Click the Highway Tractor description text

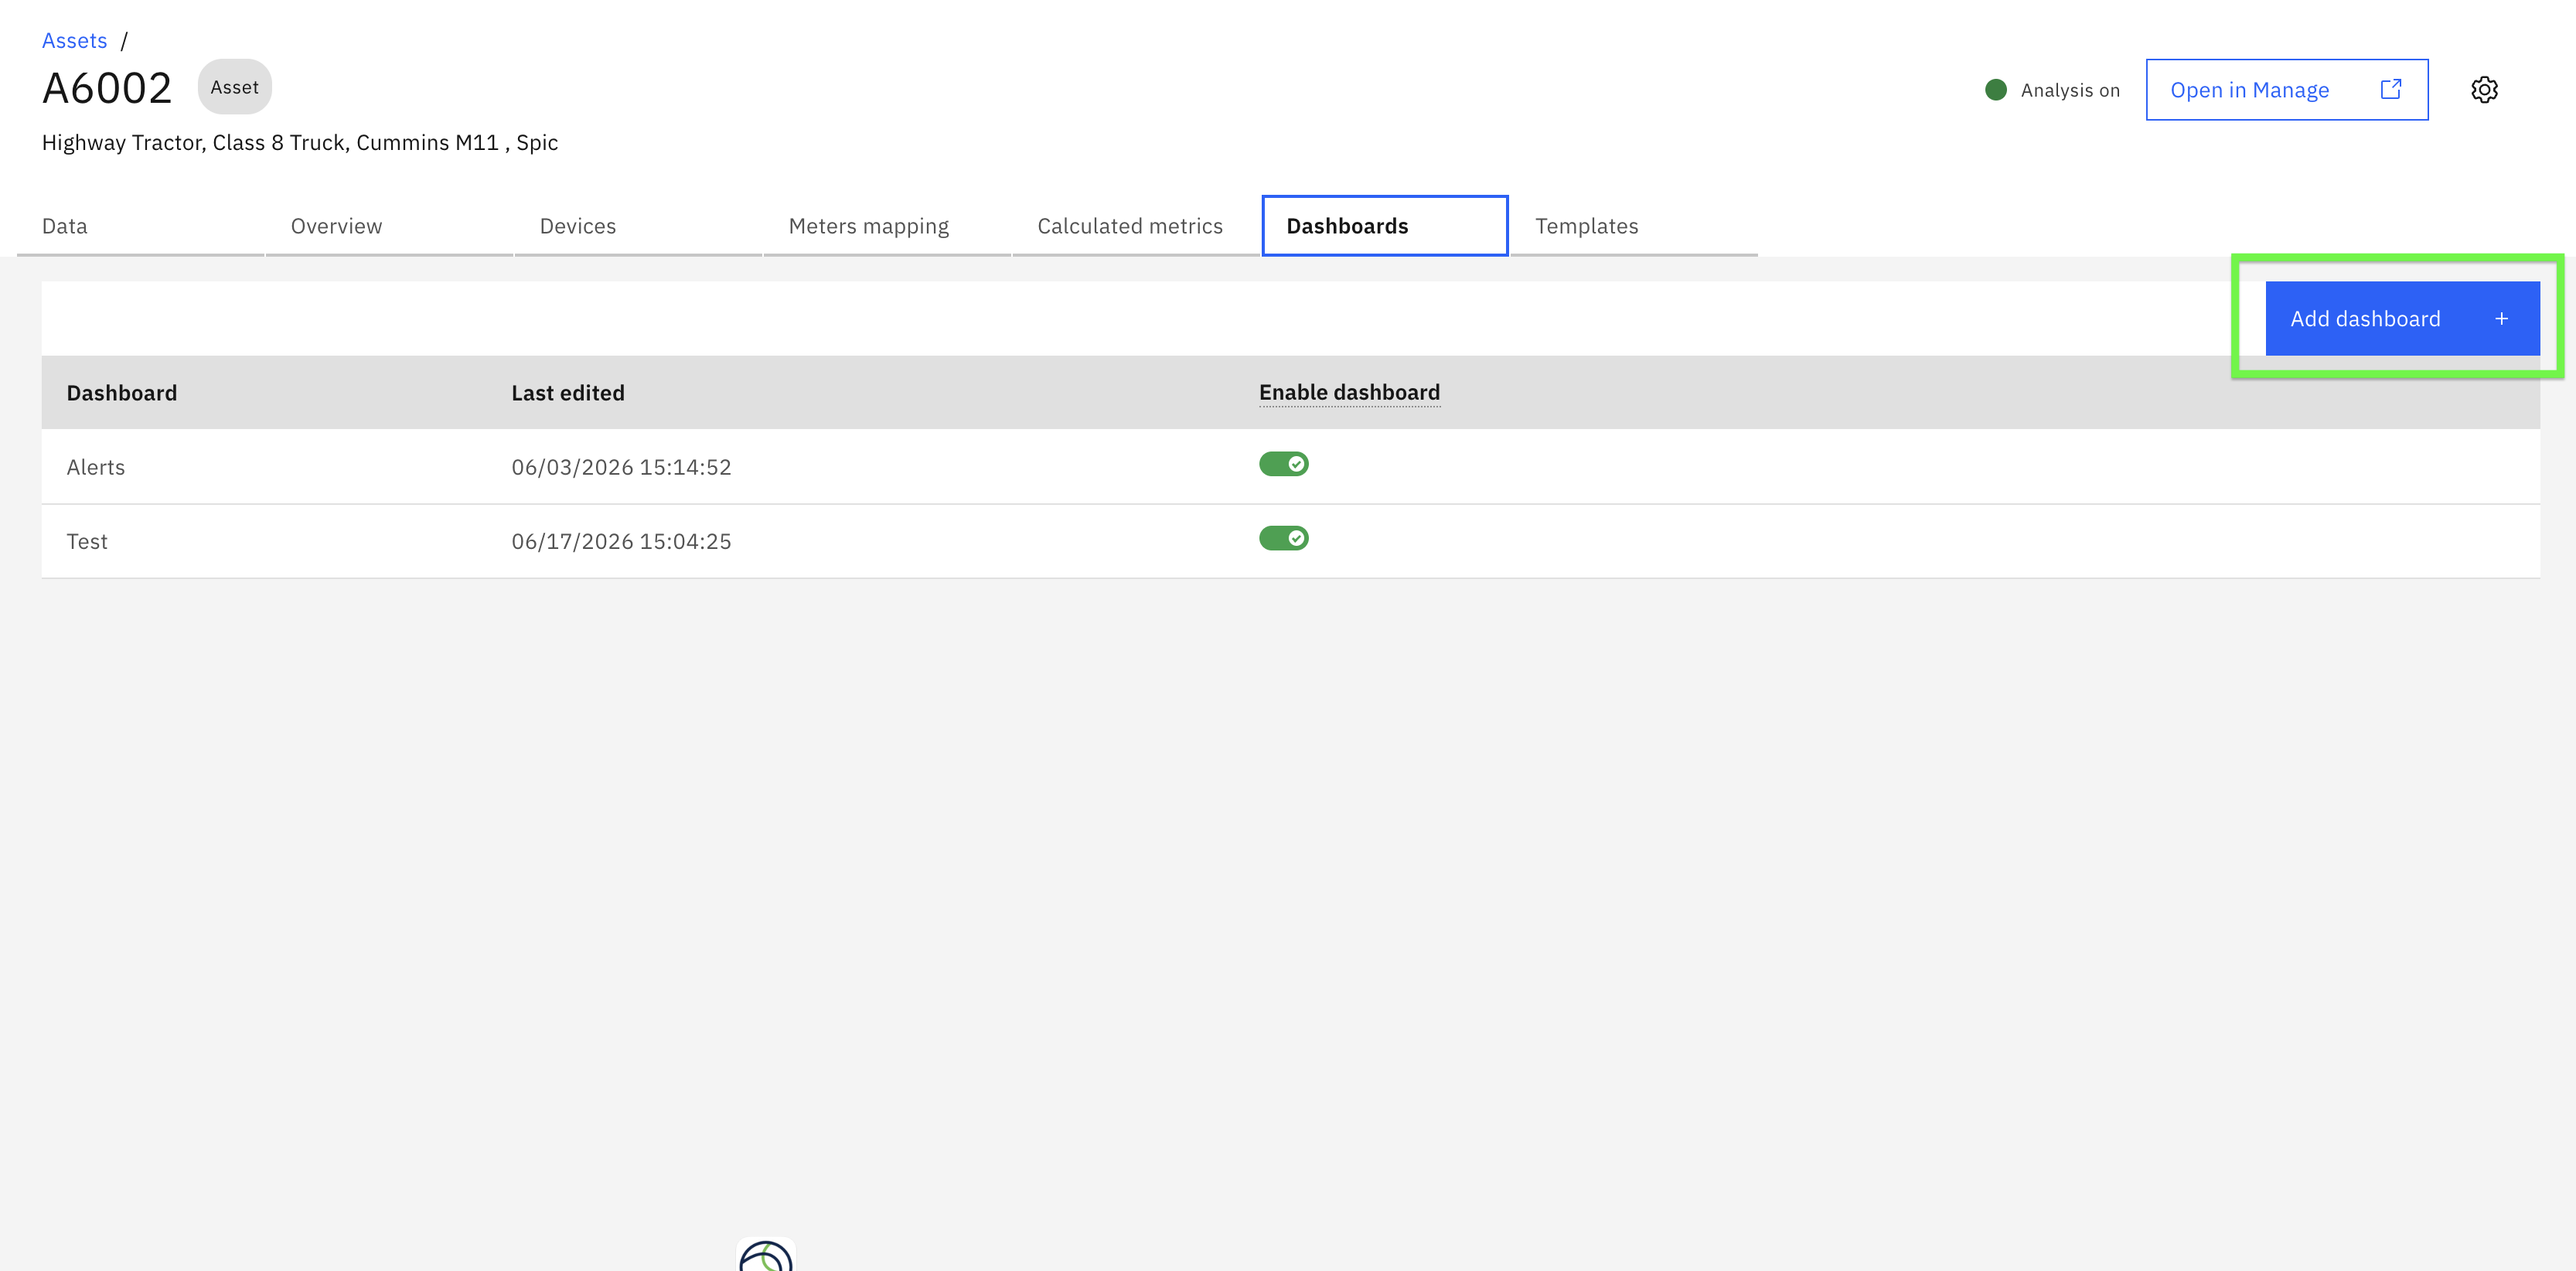click(300, 143)
